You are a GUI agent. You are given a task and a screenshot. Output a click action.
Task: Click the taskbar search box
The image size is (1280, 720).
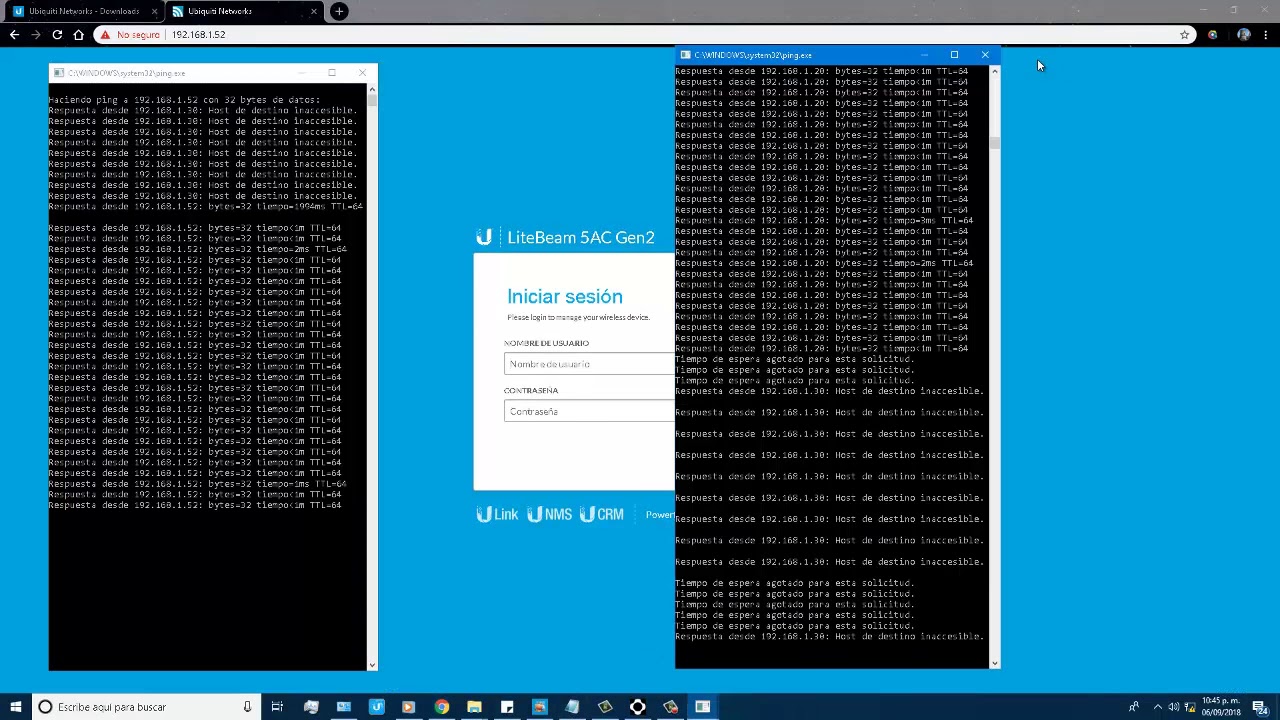pos(145,707)
